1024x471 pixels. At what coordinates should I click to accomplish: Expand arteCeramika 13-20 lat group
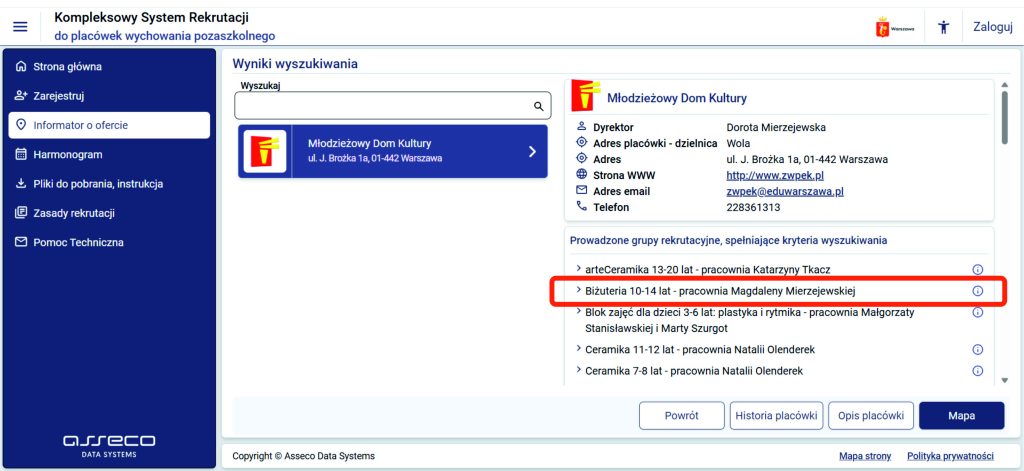click(579, 268)
